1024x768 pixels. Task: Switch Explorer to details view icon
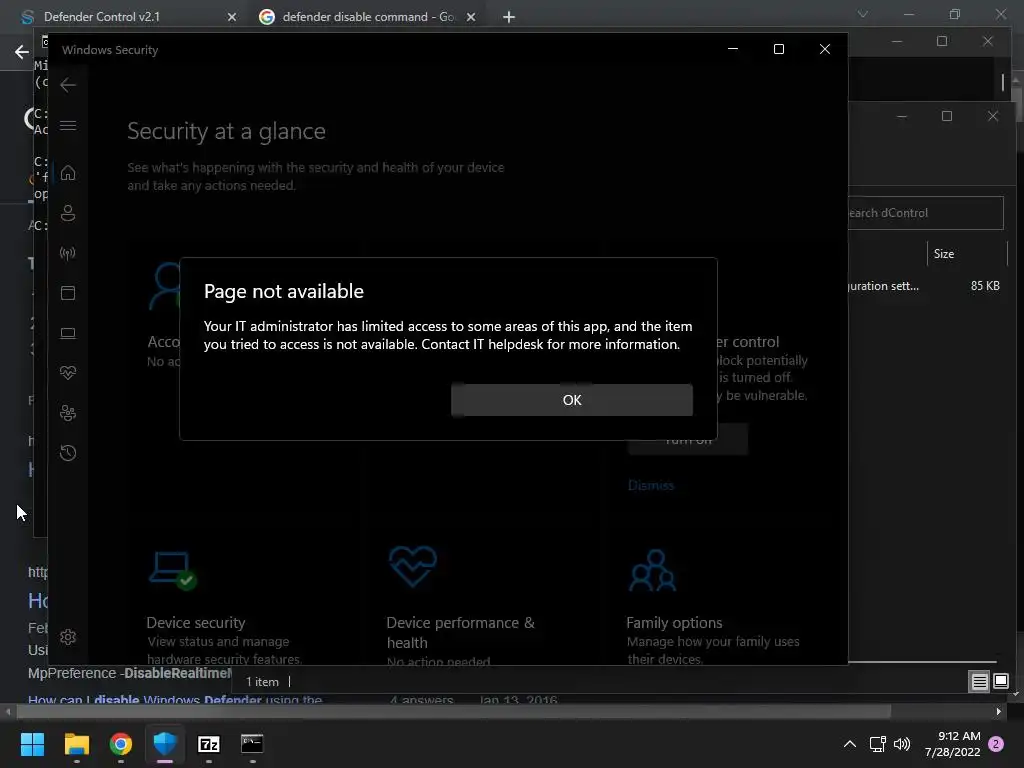(979, 682)
